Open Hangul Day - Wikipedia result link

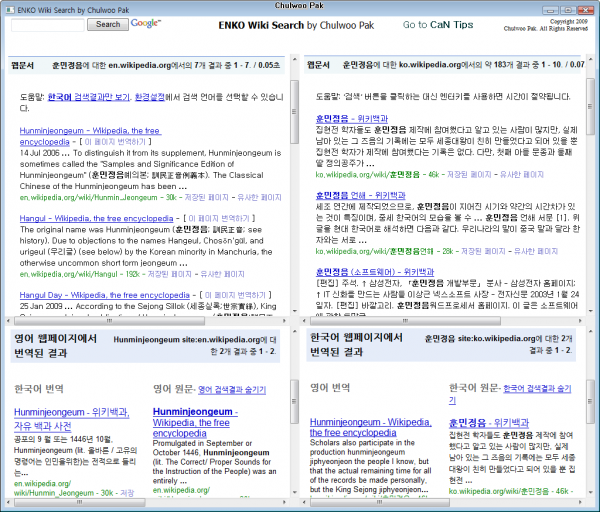104,295
